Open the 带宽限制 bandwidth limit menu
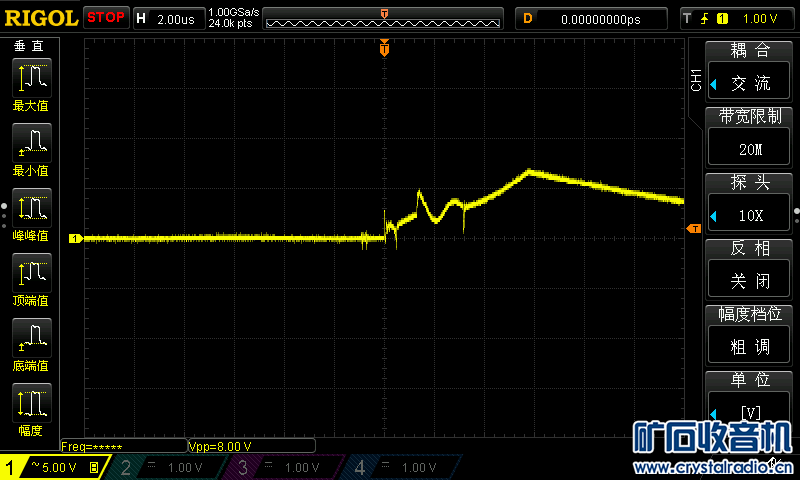The height and width of the screenshot is (480, 800). tap(749, 116)
